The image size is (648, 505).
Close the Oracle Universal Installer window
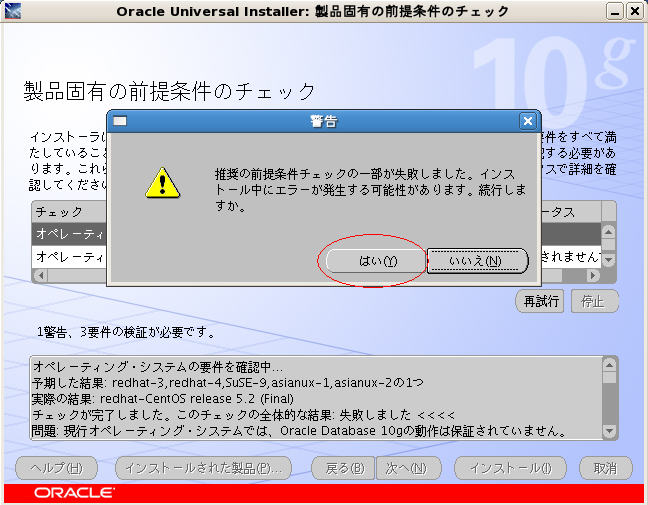pyautogui.click(x=634, y=11)
